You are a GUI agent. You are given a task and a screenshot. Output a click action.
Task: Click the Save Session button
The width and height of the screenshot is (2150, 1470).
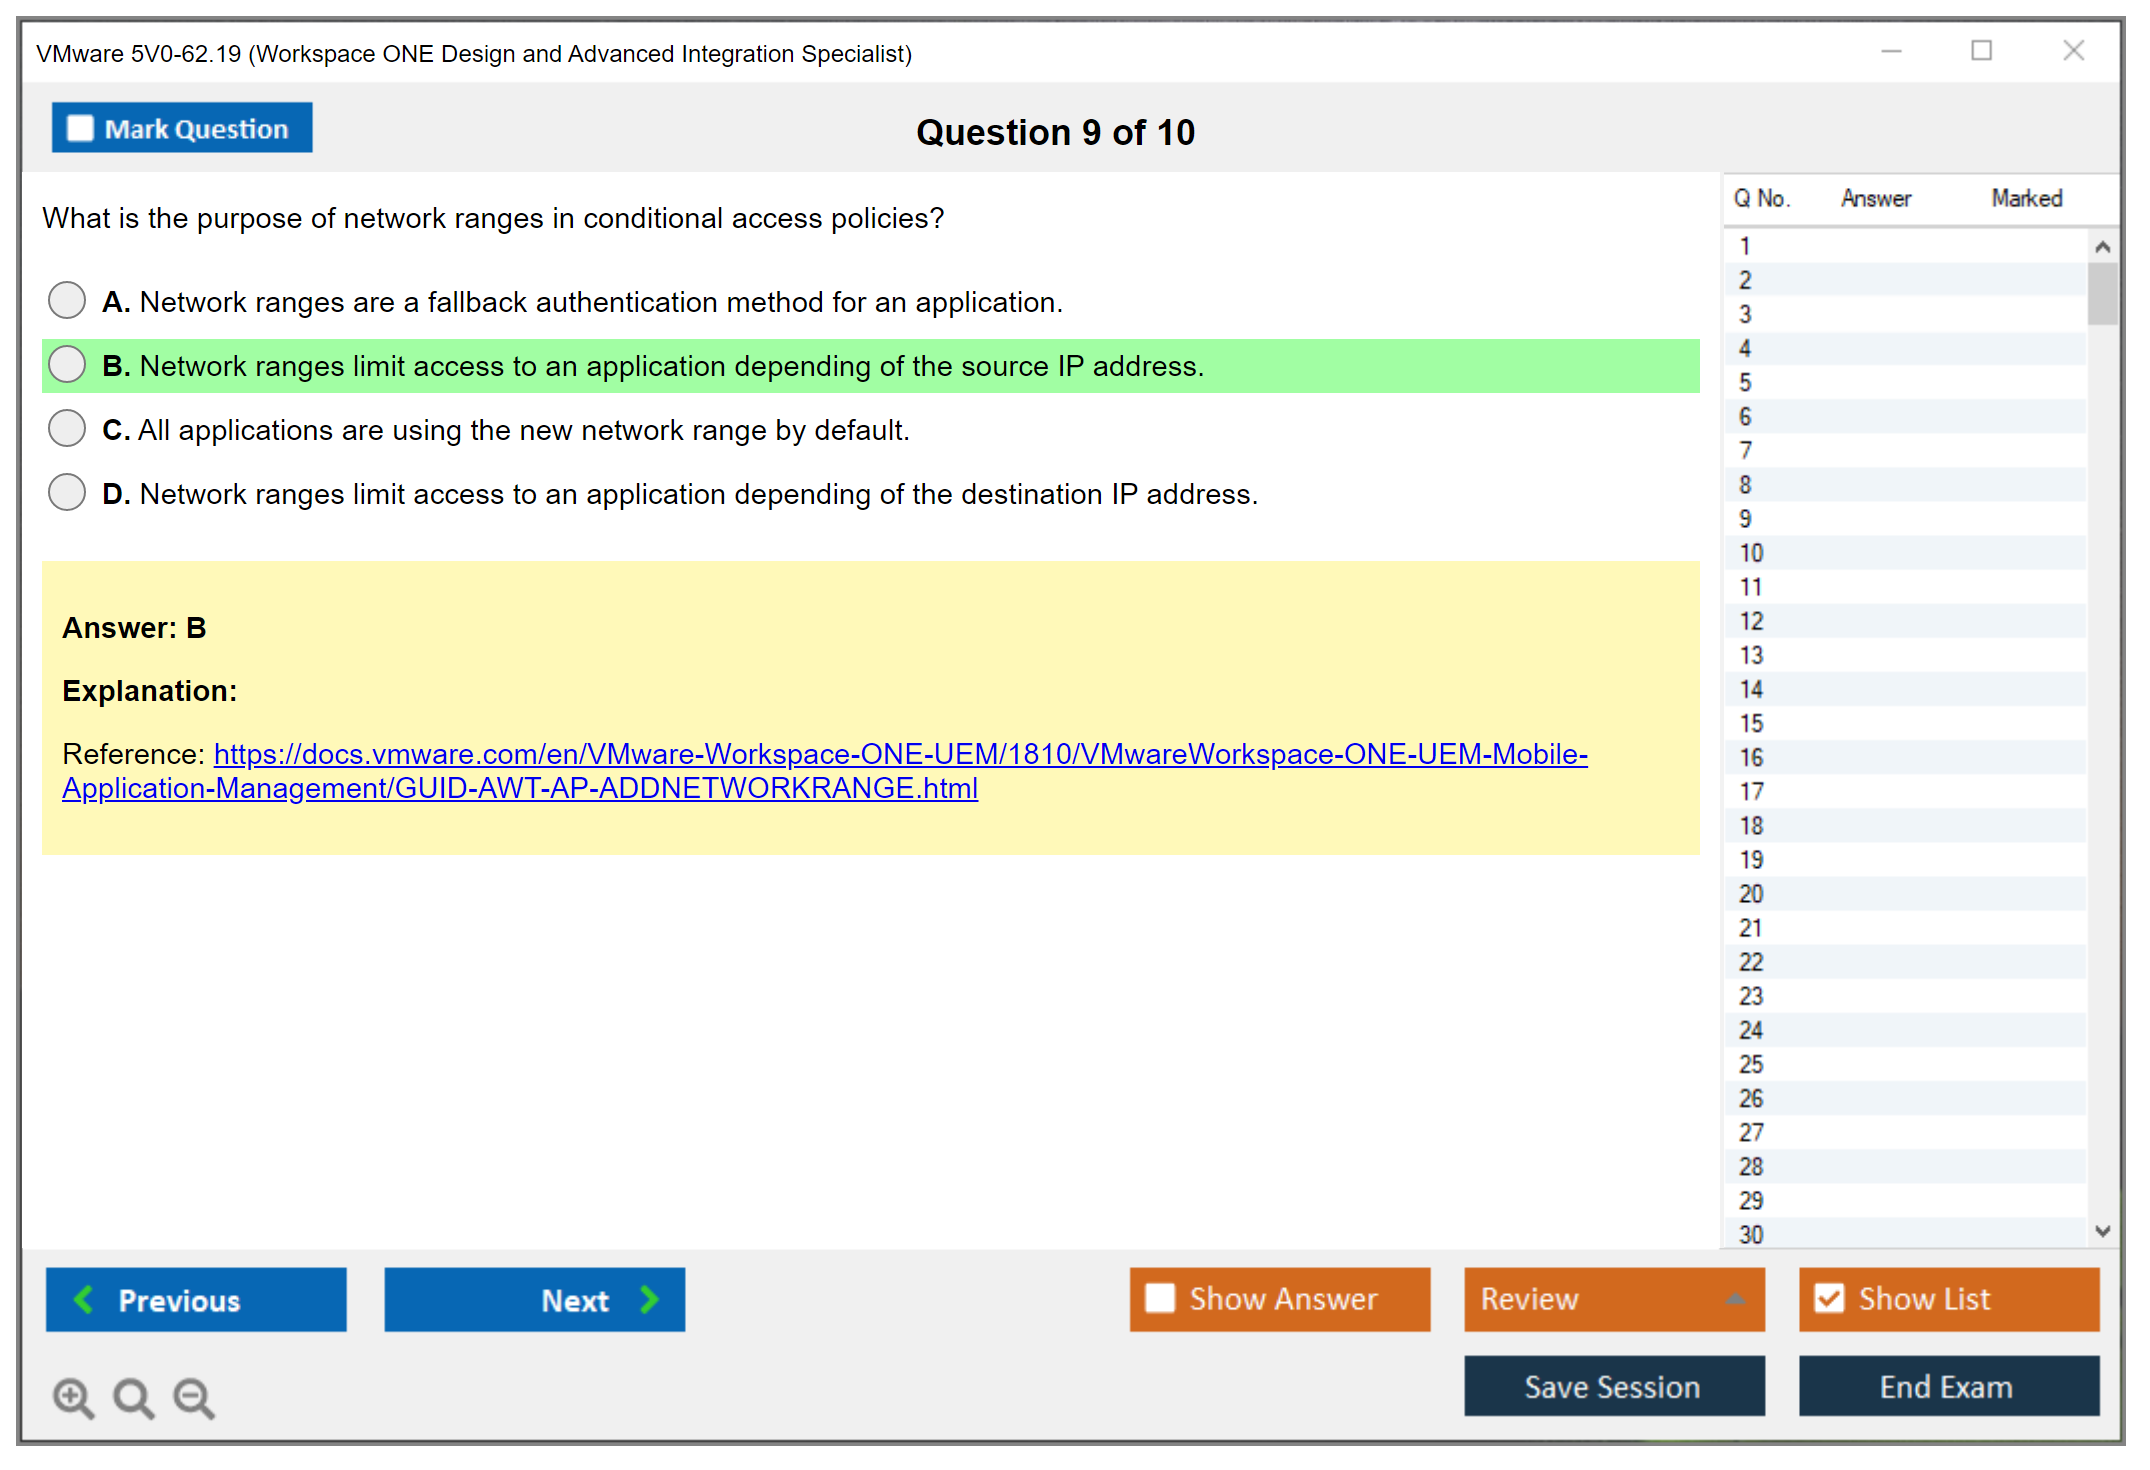point(1613,1386)
